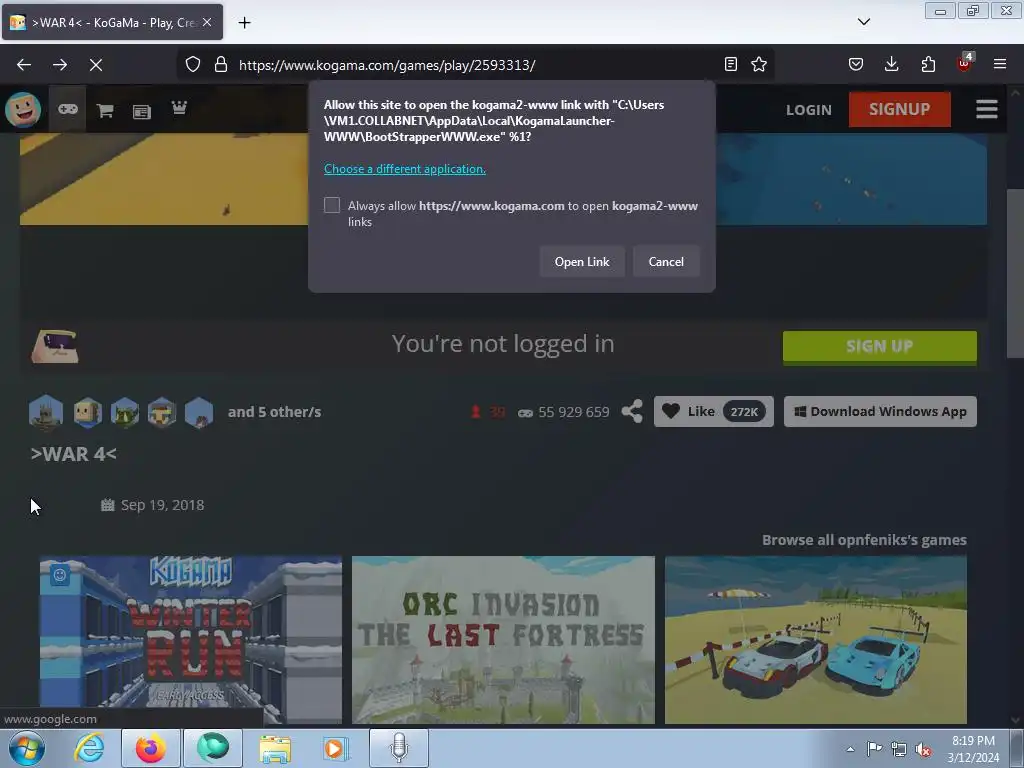Switch to Firefox in taskbar
The width and height of the screenshot is (1024, 768).
click(x=150, y=748)
